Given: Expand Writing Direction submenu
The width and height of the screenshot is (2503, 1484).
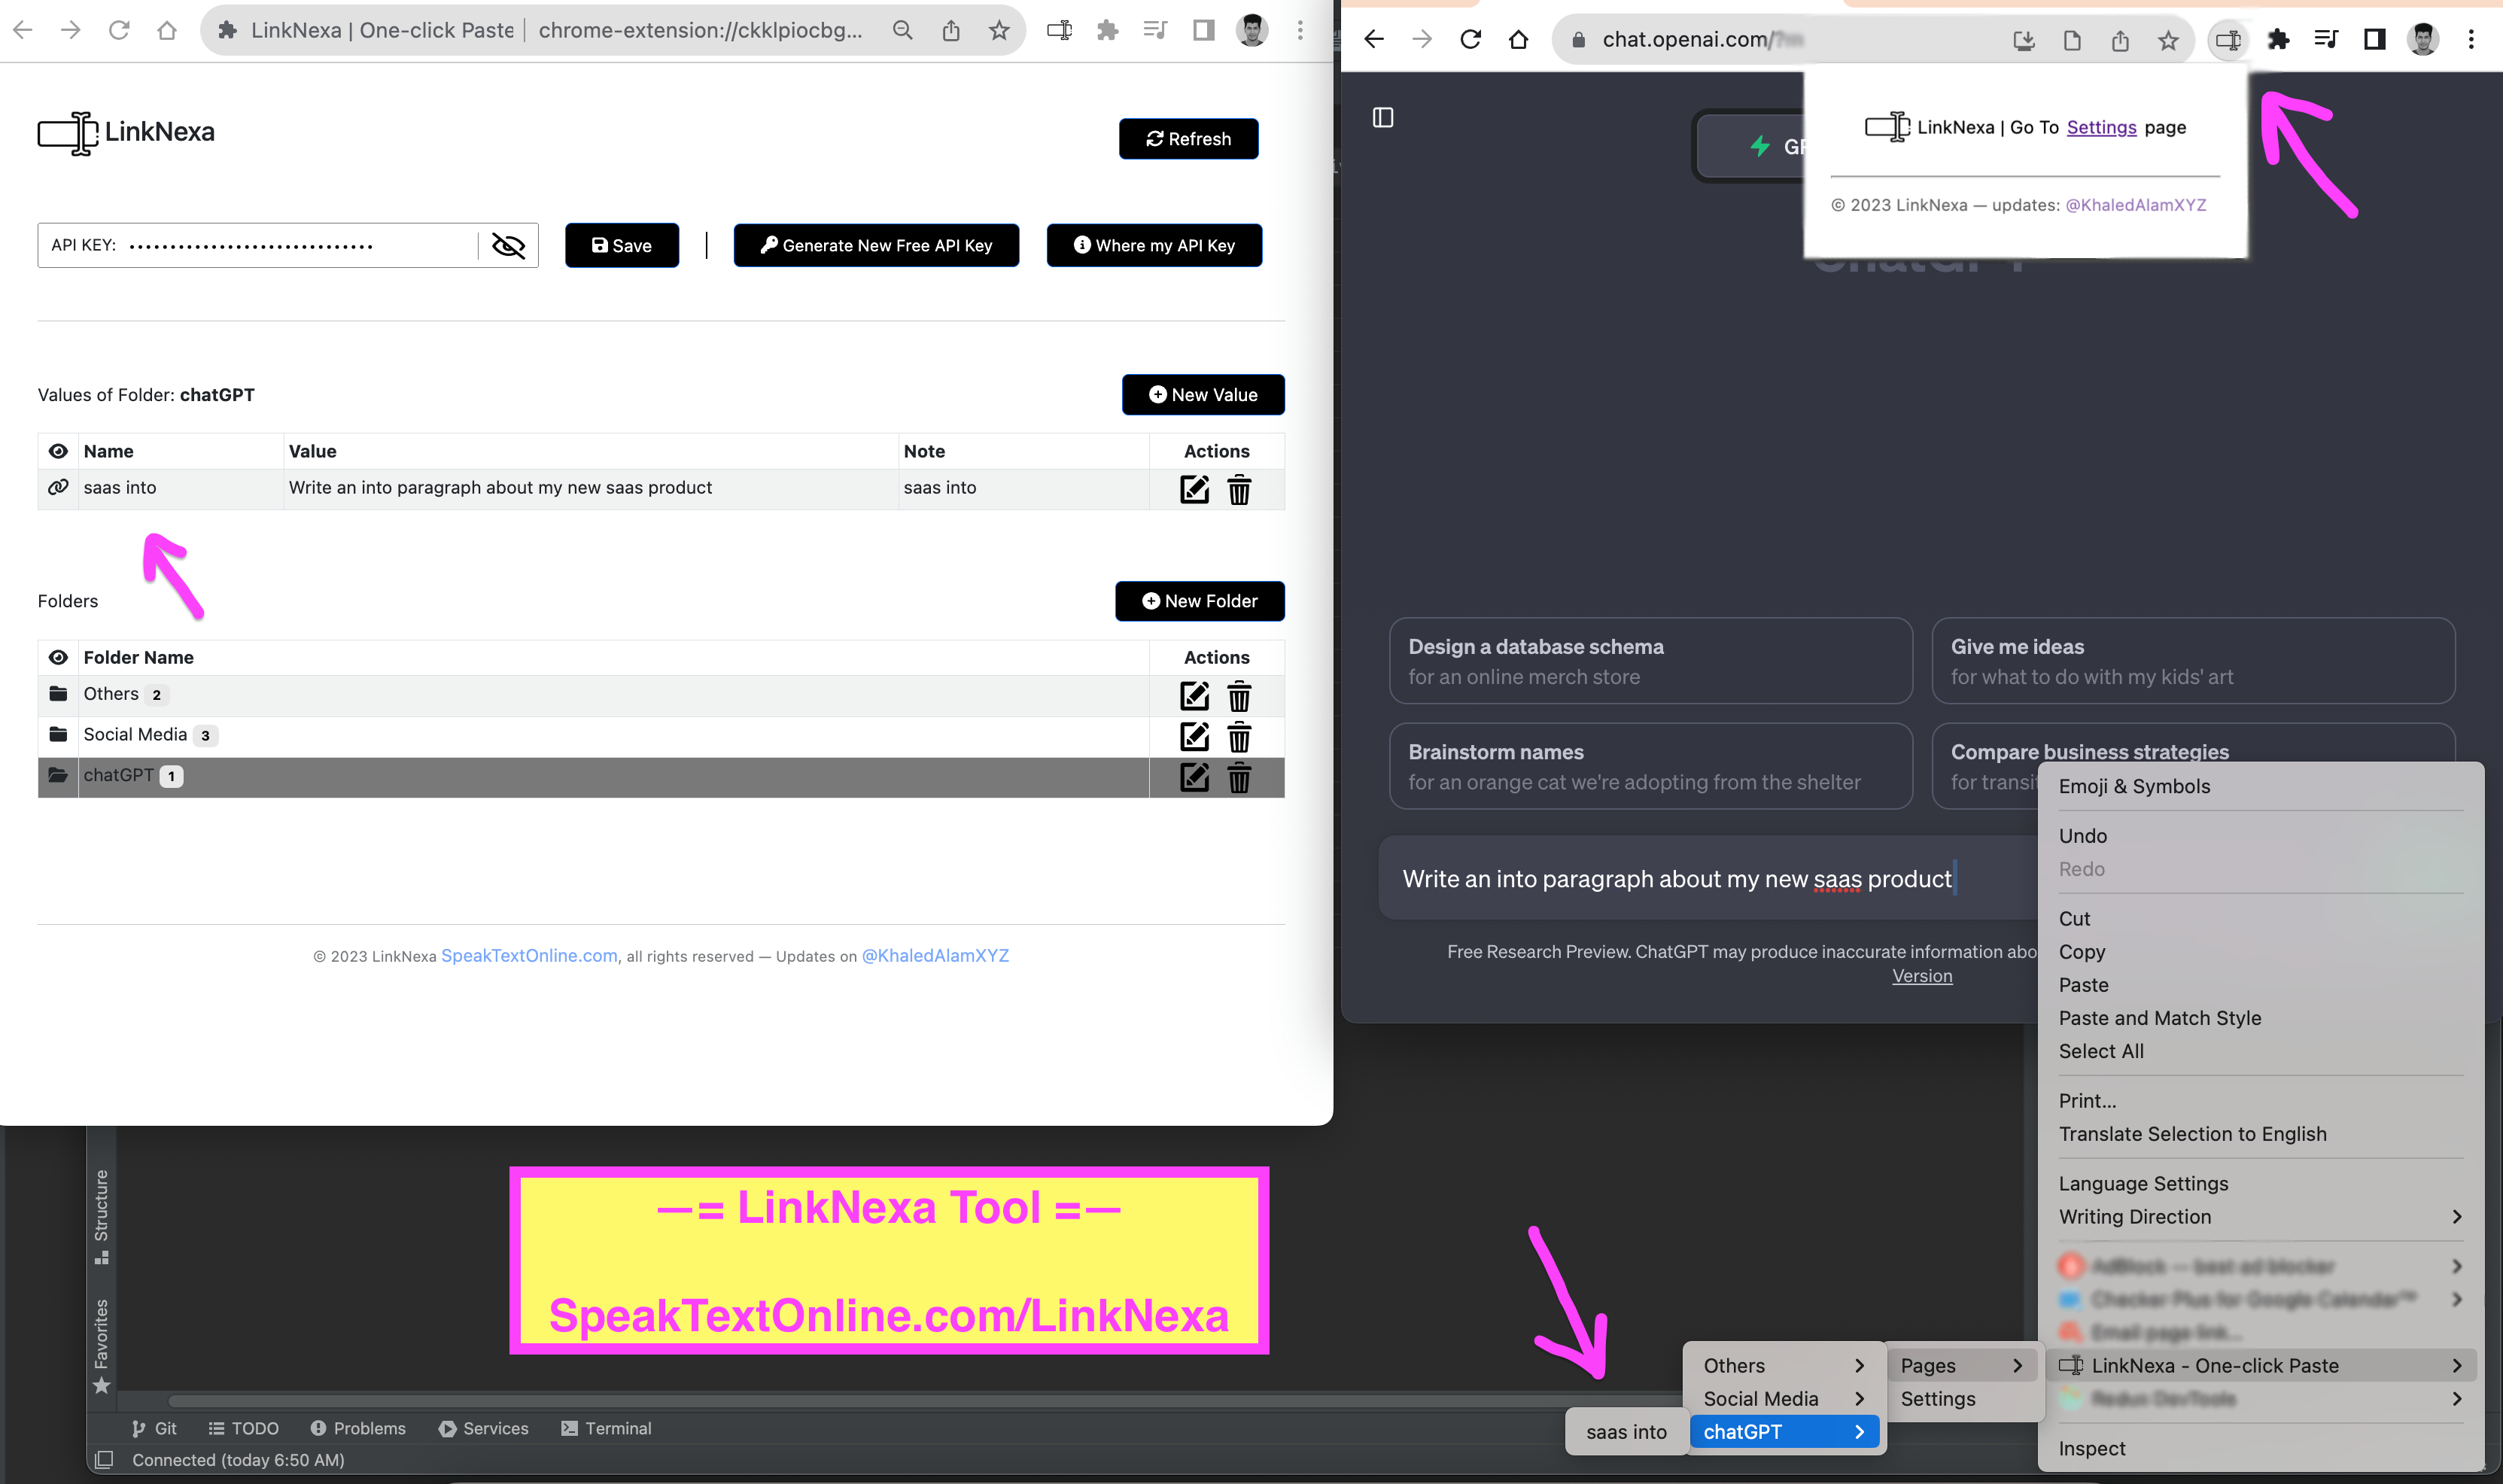Looking at the screenshot, I should point(2260,1217).
